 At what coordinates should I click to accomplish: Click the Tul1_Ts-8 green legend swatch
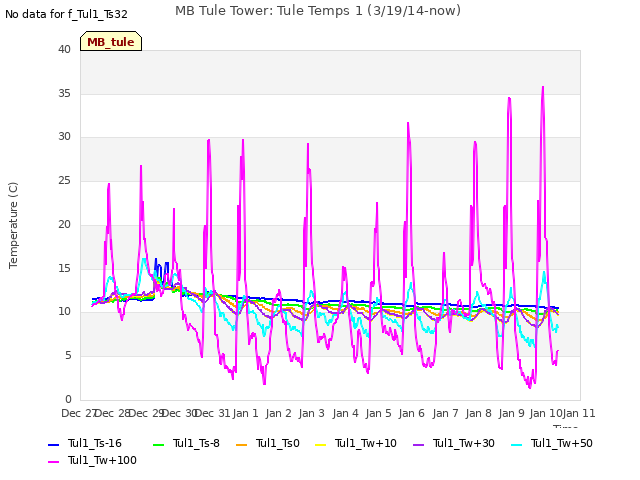[158, 444]
